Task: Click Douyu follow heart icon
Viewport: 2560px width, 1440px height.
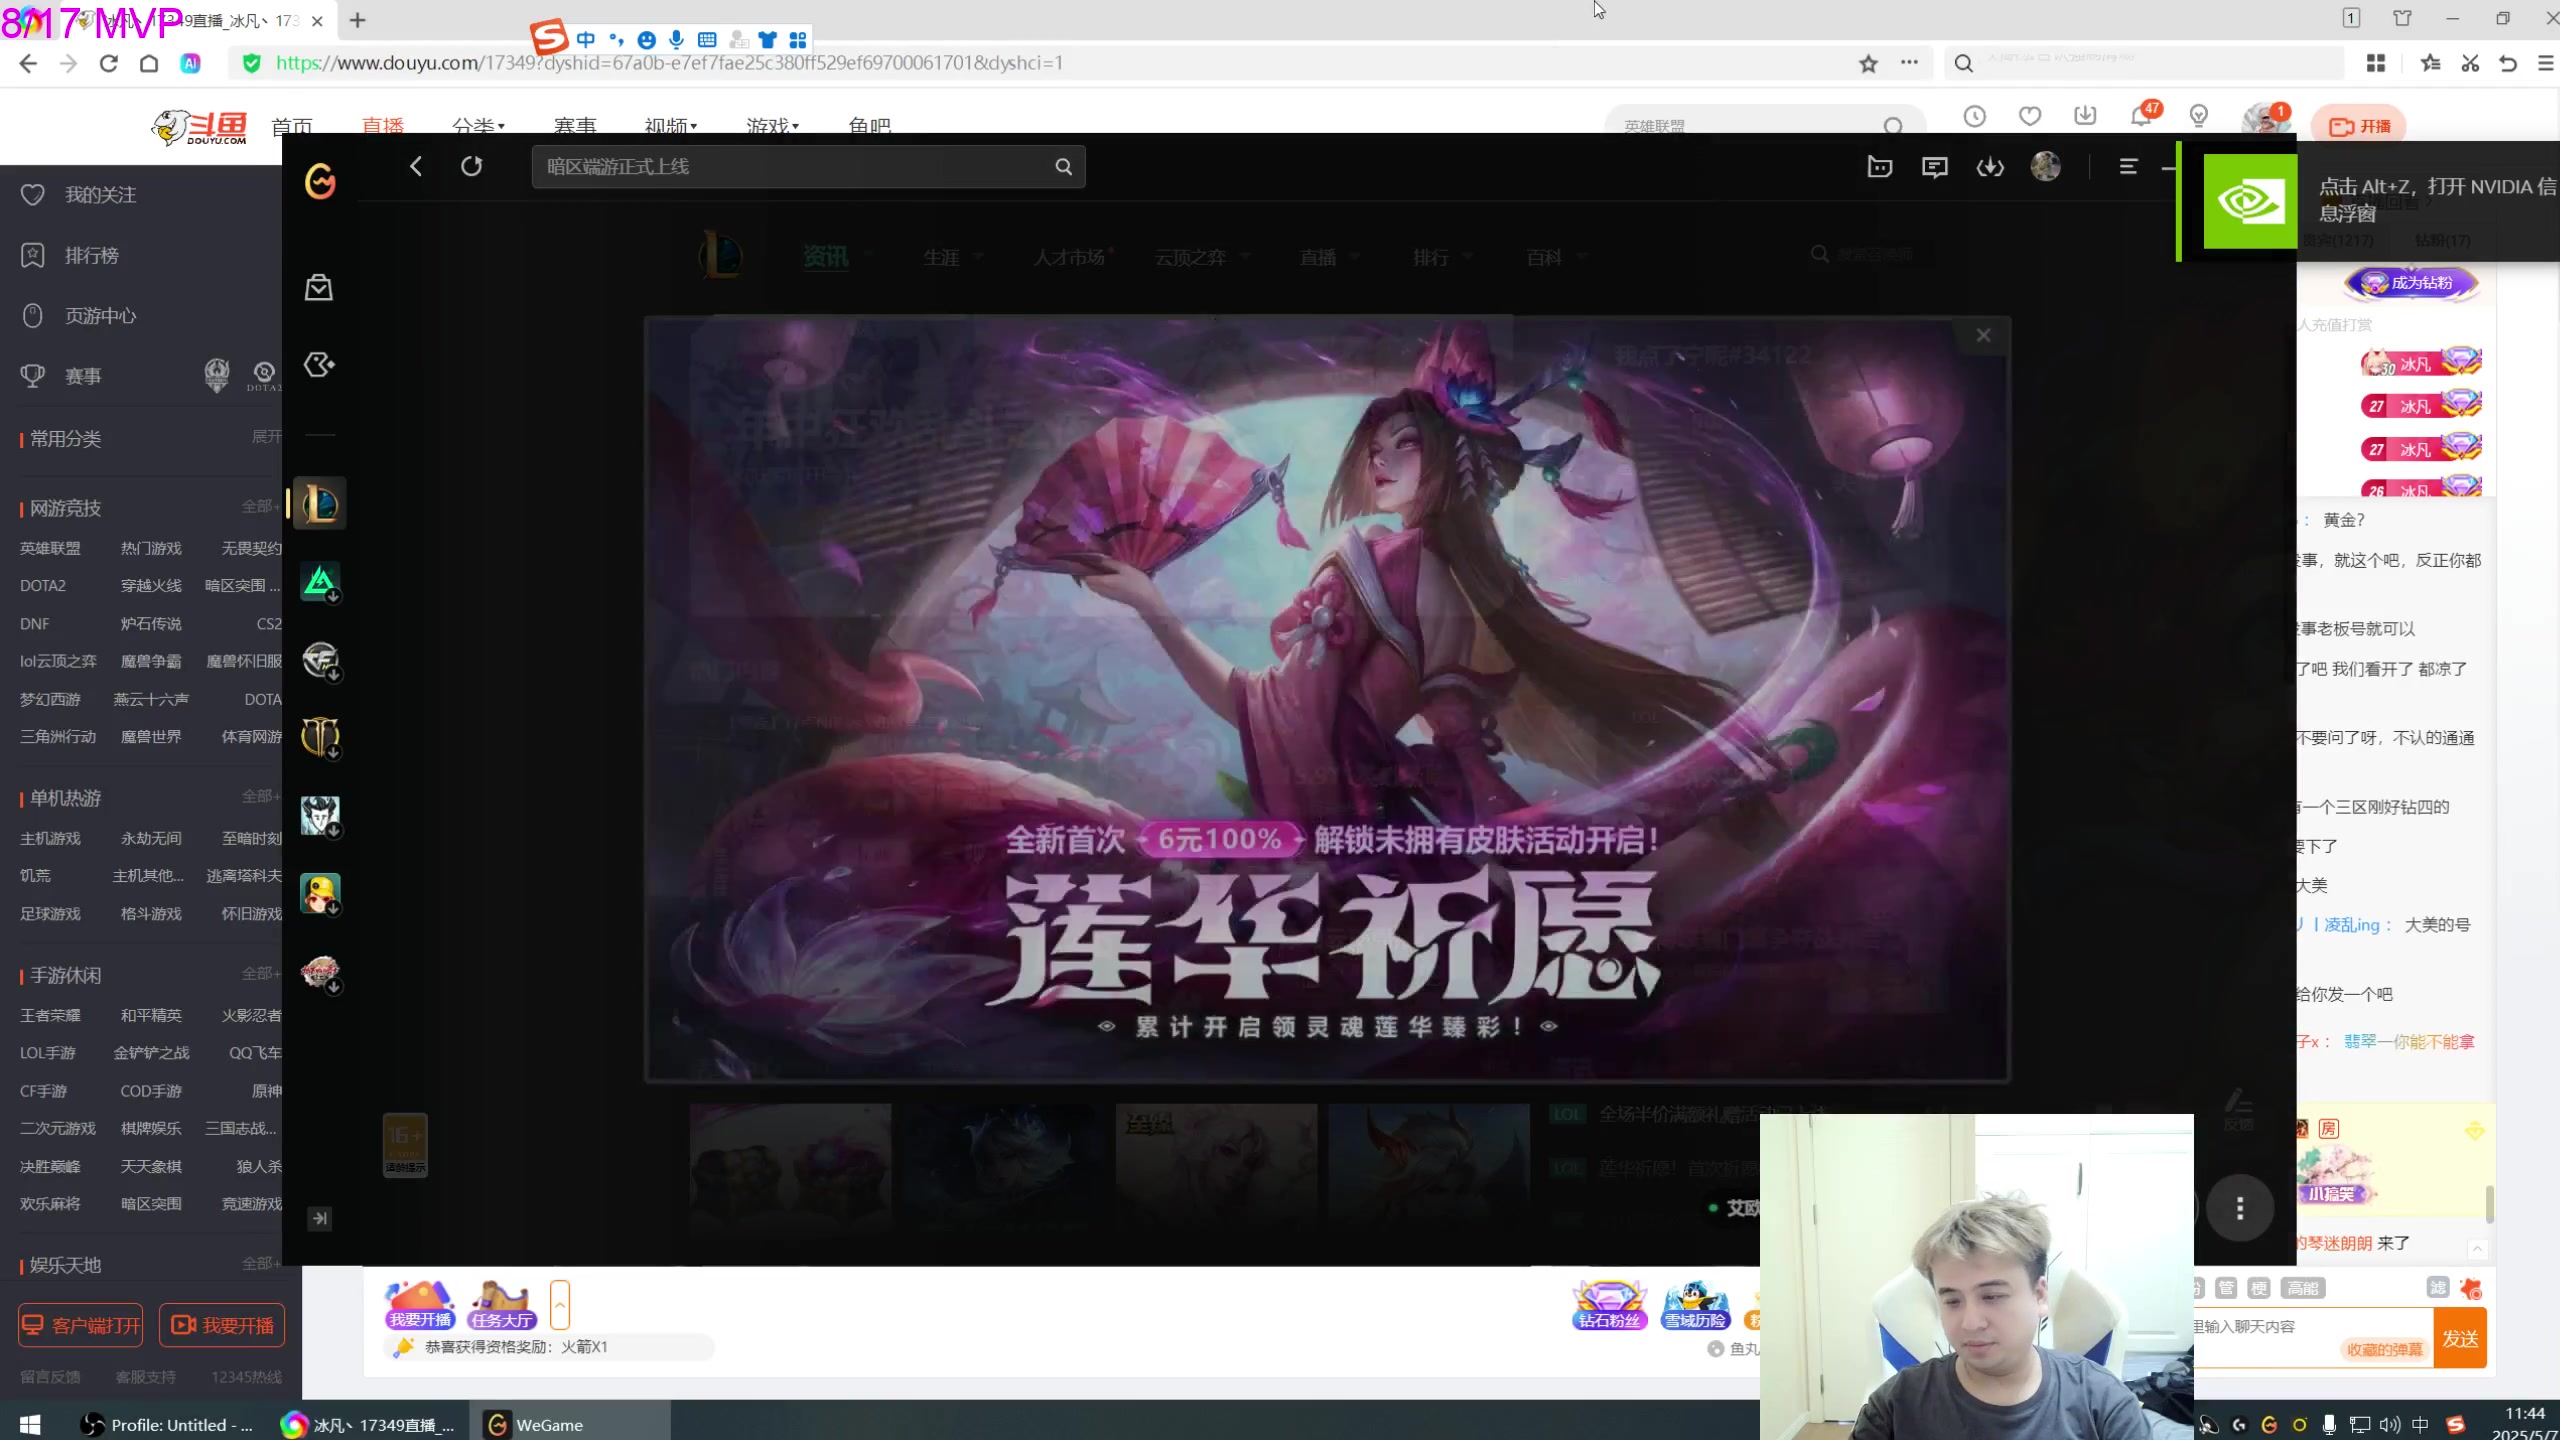Action: coord(2030,117)
